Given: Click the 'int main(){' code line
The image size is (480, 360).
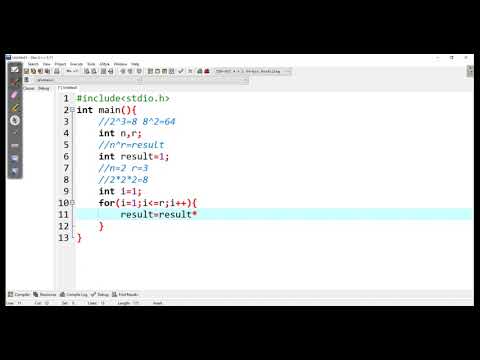Looking at the screenshot, I should [x=106, y=110].
